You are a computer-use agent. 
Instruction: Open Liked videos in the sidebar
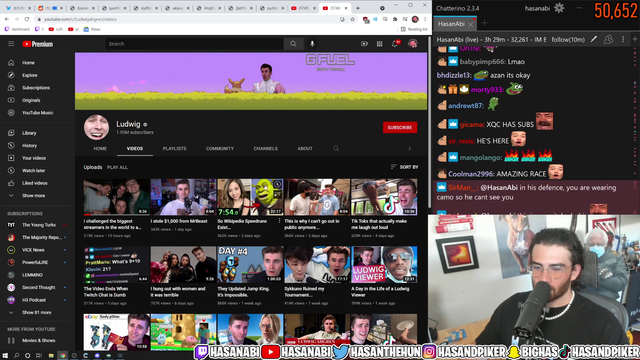[x=34, y=183]
